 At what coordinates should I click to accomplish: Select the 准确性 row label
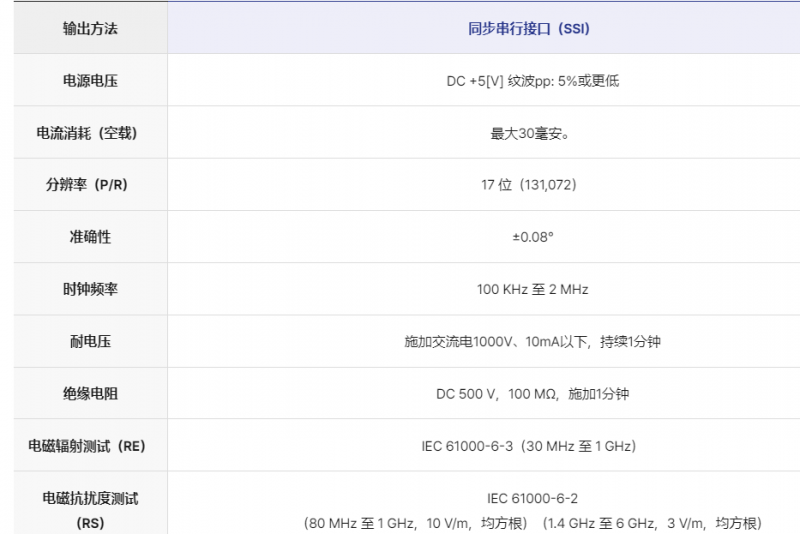click(x=90, y=237)
